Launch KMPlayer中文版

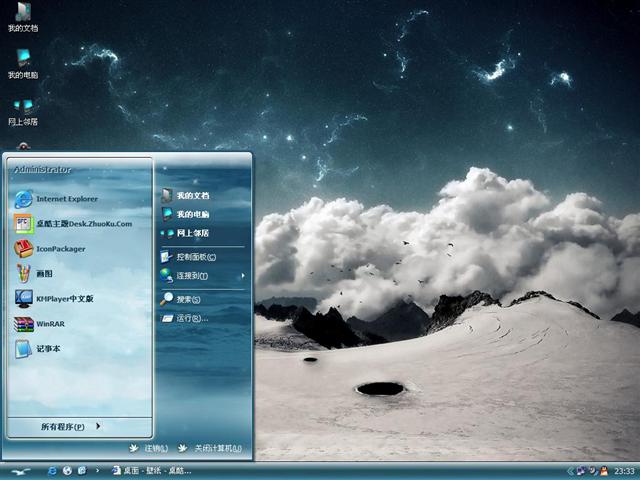click(64, 298)
